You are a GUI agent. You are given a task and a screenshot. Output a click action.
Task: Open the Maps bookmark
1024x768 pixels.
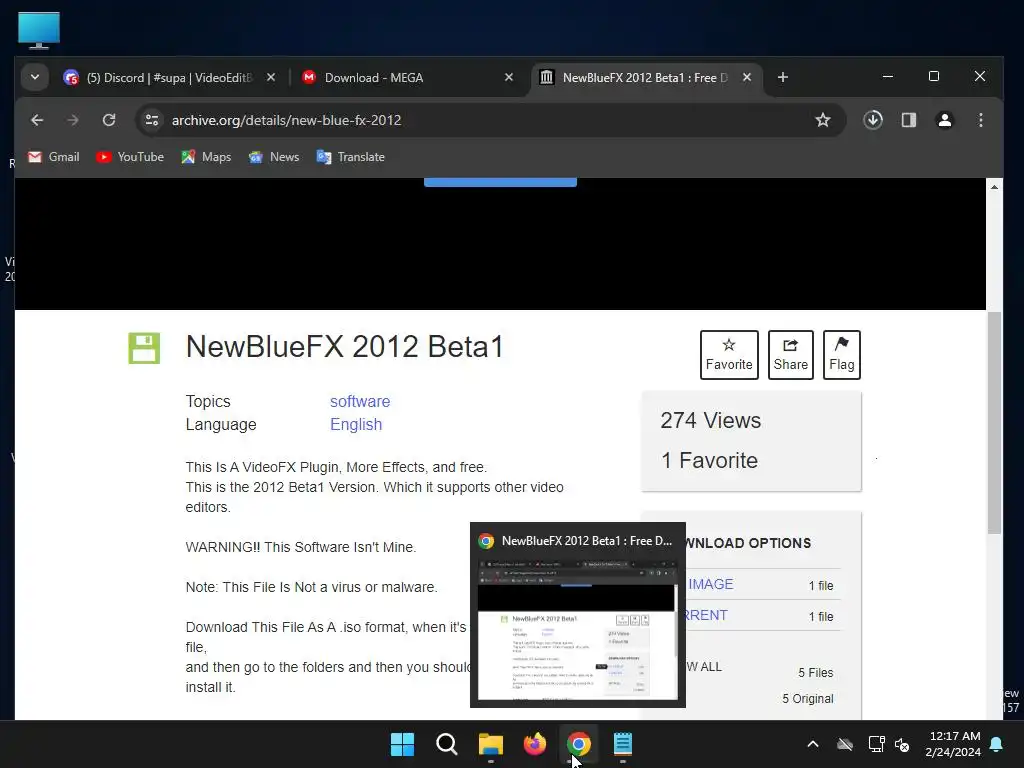pyautogui.click(x=206, y=157)
